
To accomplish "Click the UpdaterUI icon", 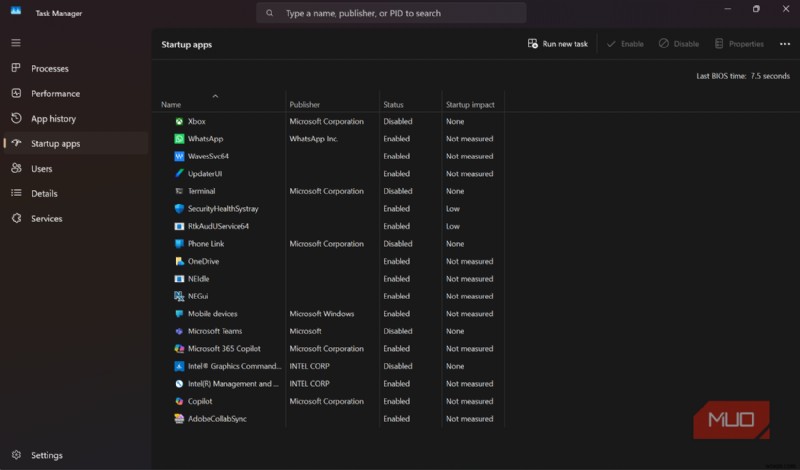I will 179,174.
